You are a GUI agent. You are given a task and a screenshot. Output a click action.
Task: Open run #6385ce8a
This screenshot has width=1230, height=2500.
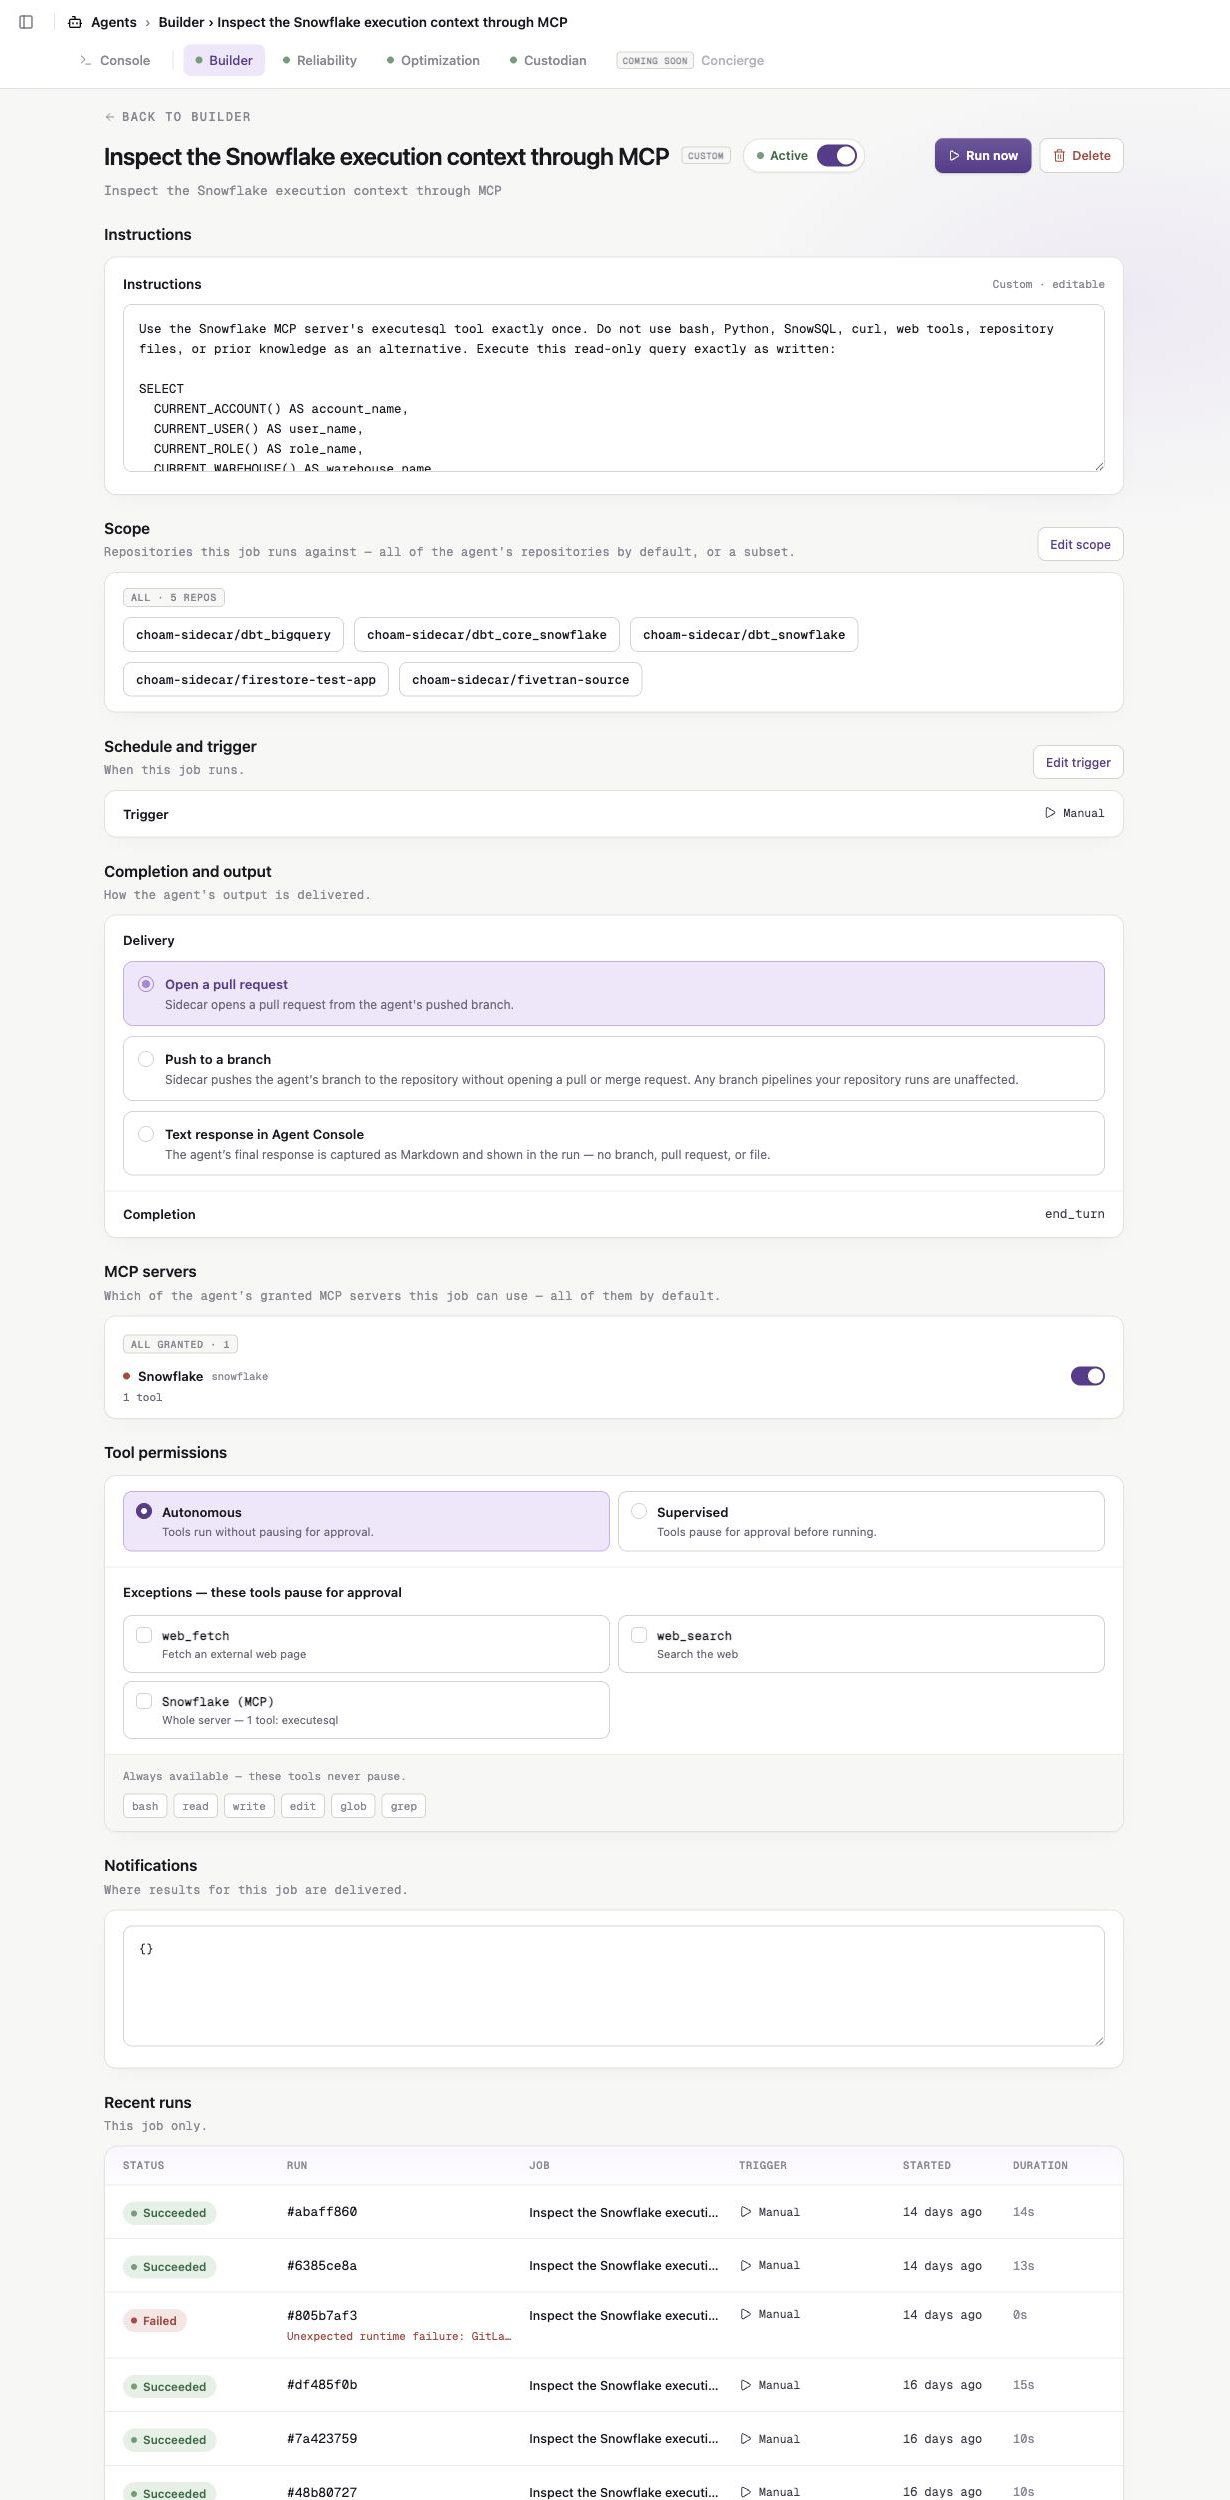pyautogui.click(x=322, y=2265)
